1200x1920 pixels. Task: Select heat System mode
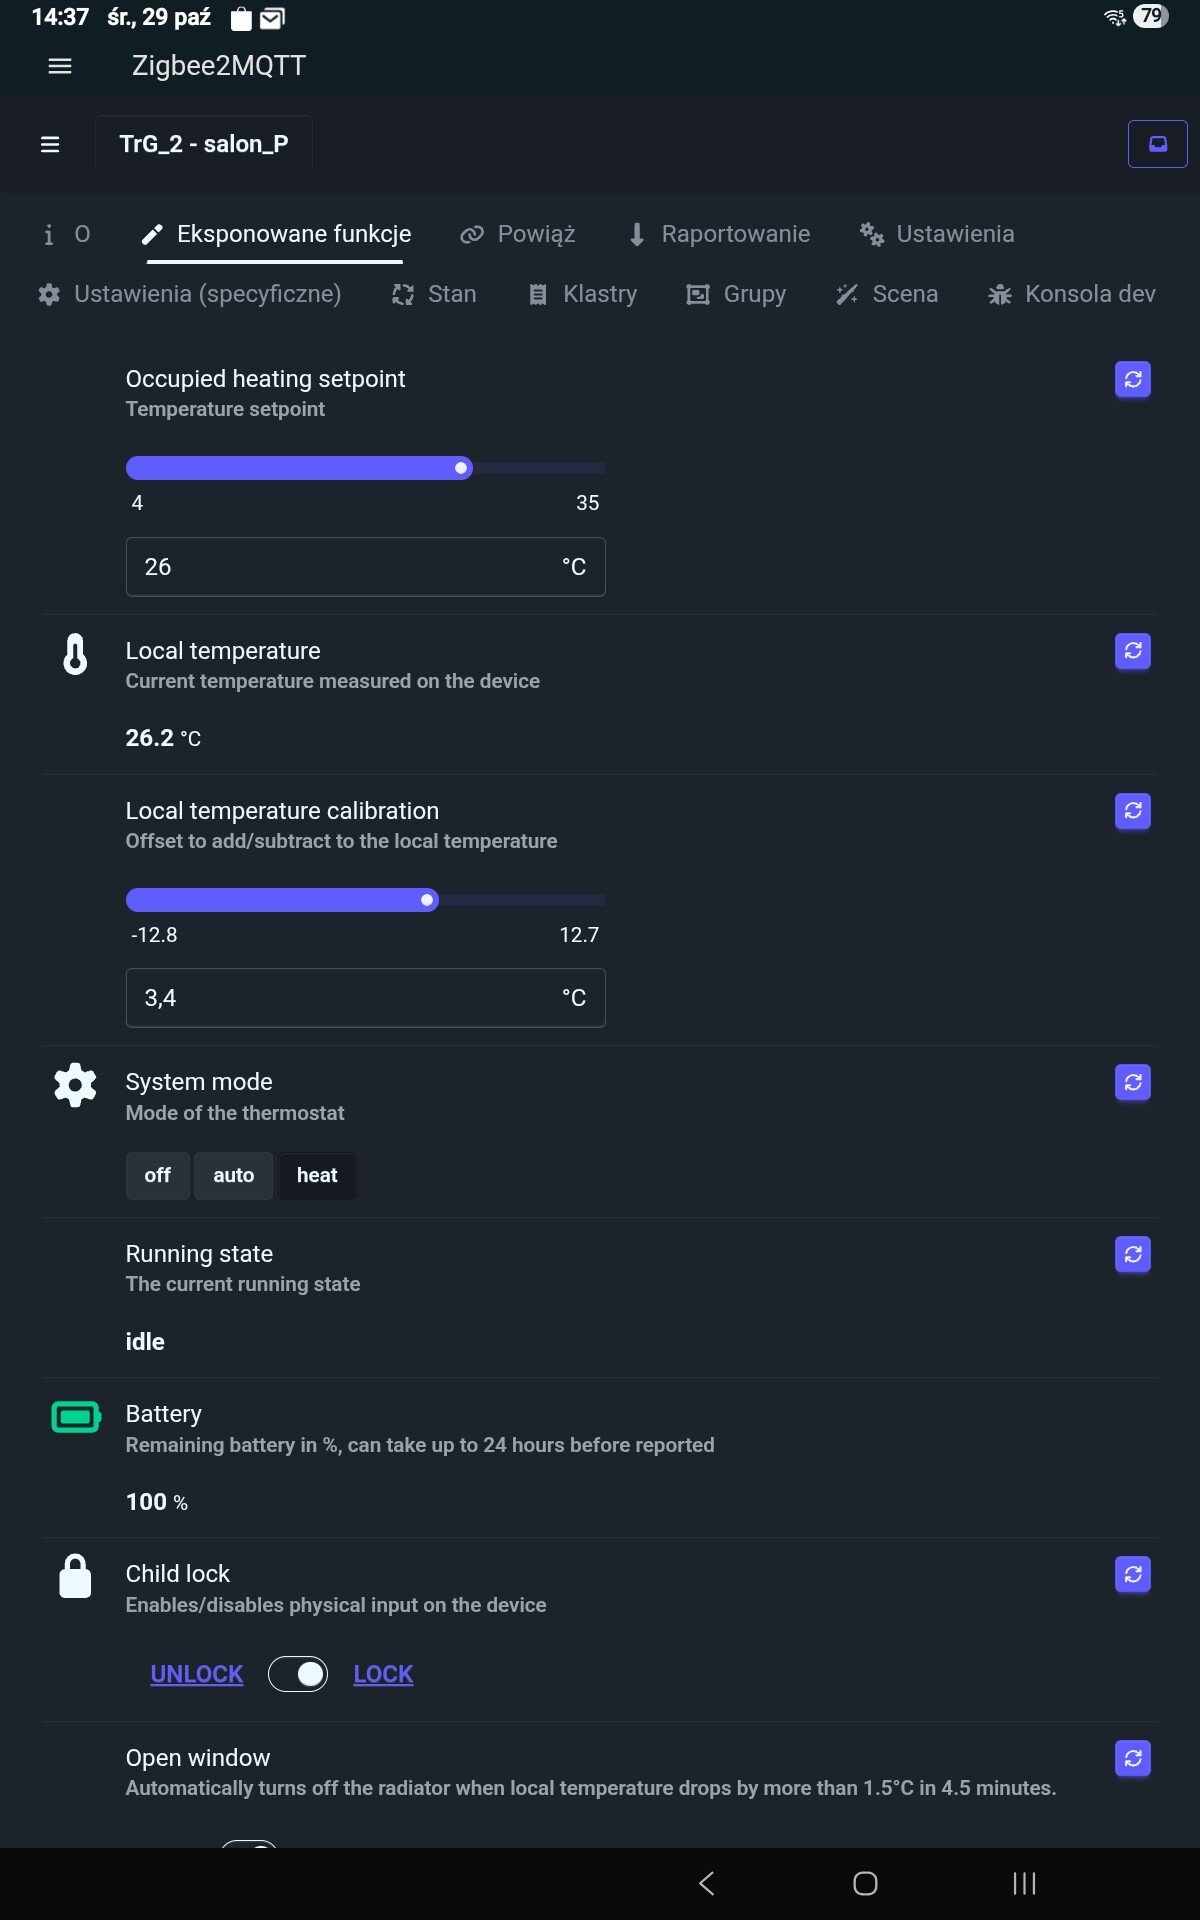[x=317, y=1176]
